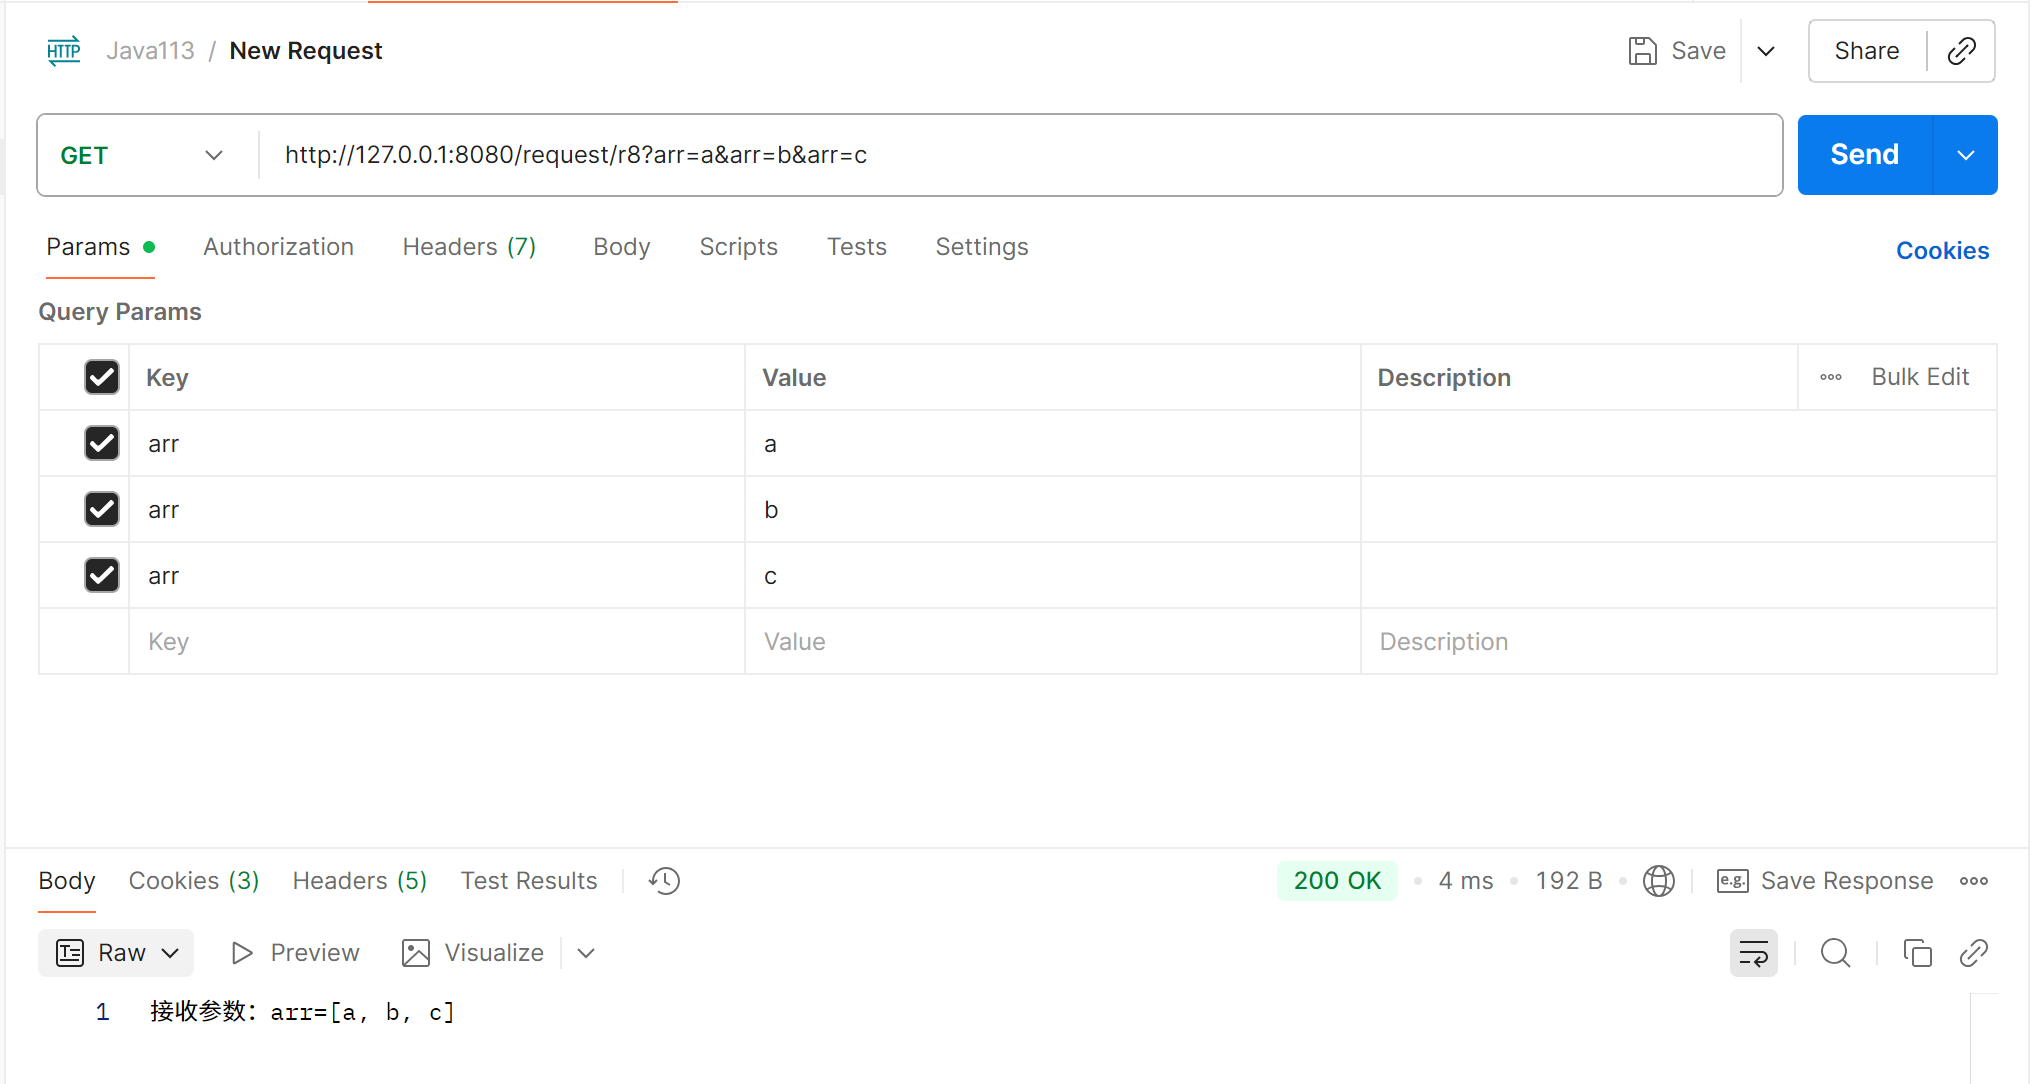Open the Raw format dropdown
Viewport: 2034px width, 1084px height.
(117, 953)
